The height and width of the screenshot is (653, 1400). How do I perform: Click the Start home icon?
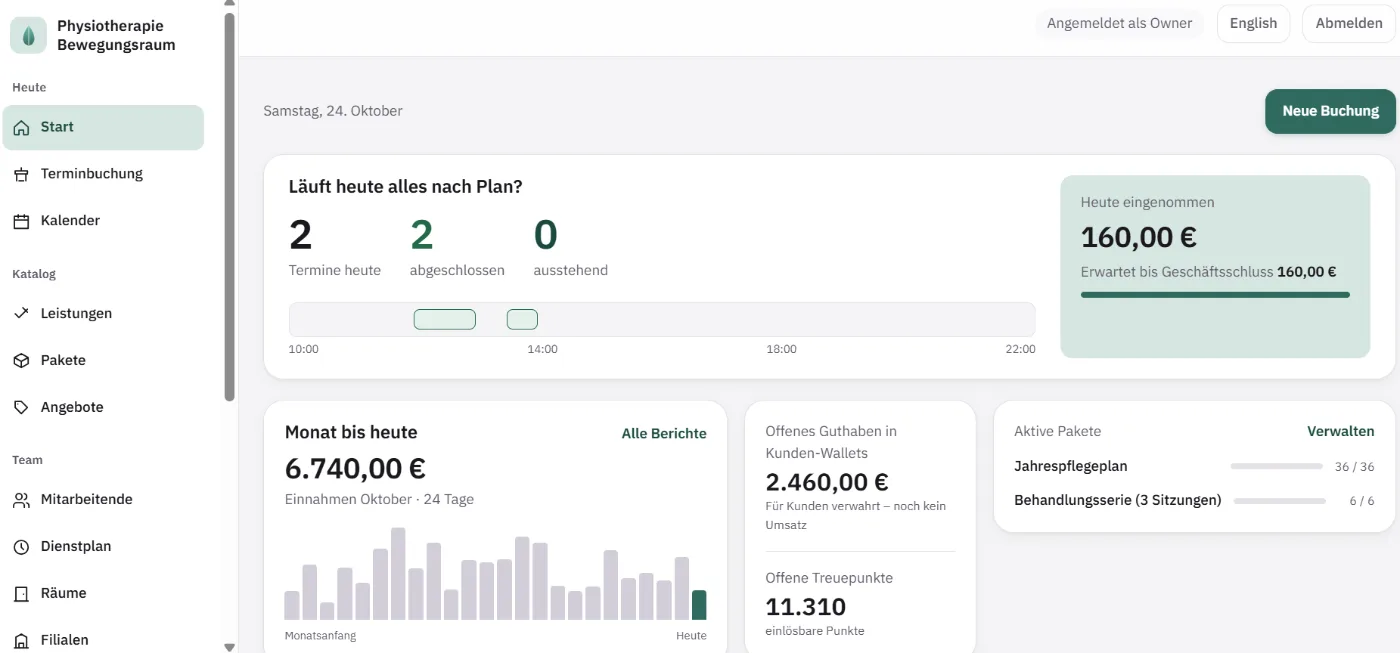(x=21, y=128)
